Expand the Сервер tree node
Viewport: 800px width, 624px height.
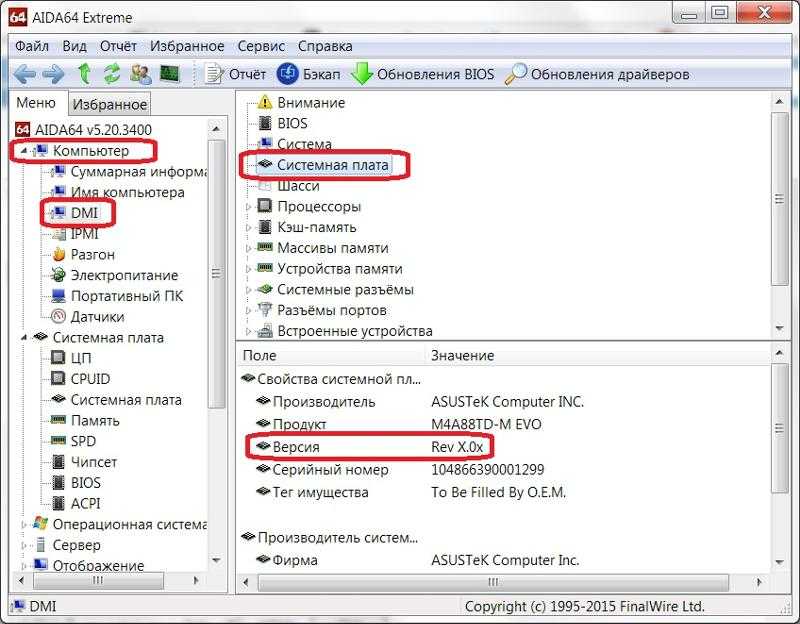[x=23, y=545]
